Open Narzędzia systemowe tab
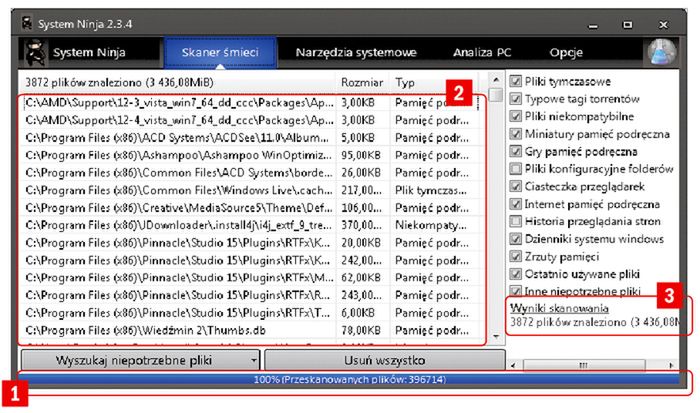 356,53
